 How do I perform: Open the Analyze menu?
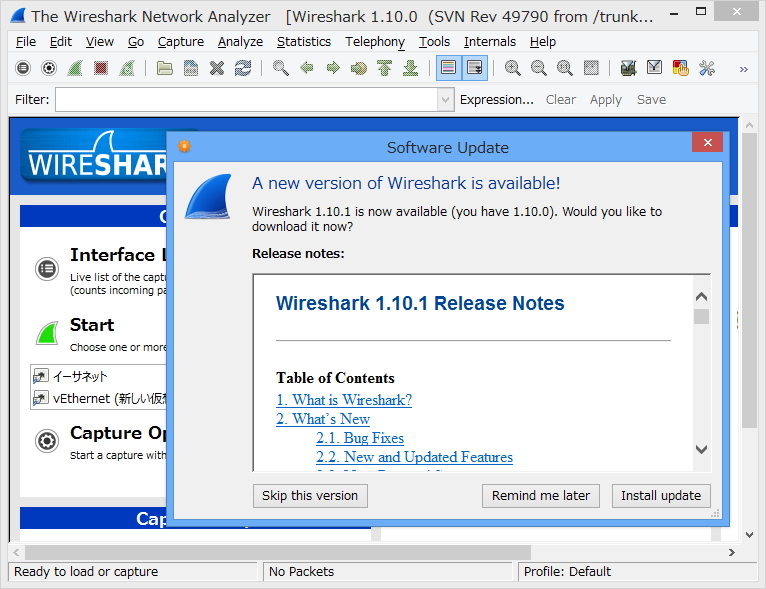coord(240,42)
